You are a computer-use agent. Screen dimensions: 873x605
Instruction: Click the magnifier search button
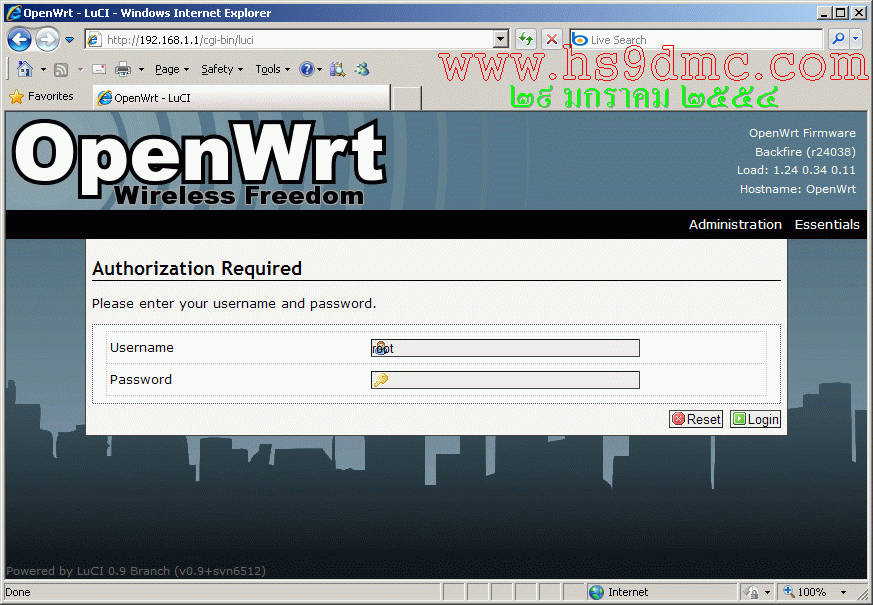pos(837,39)
